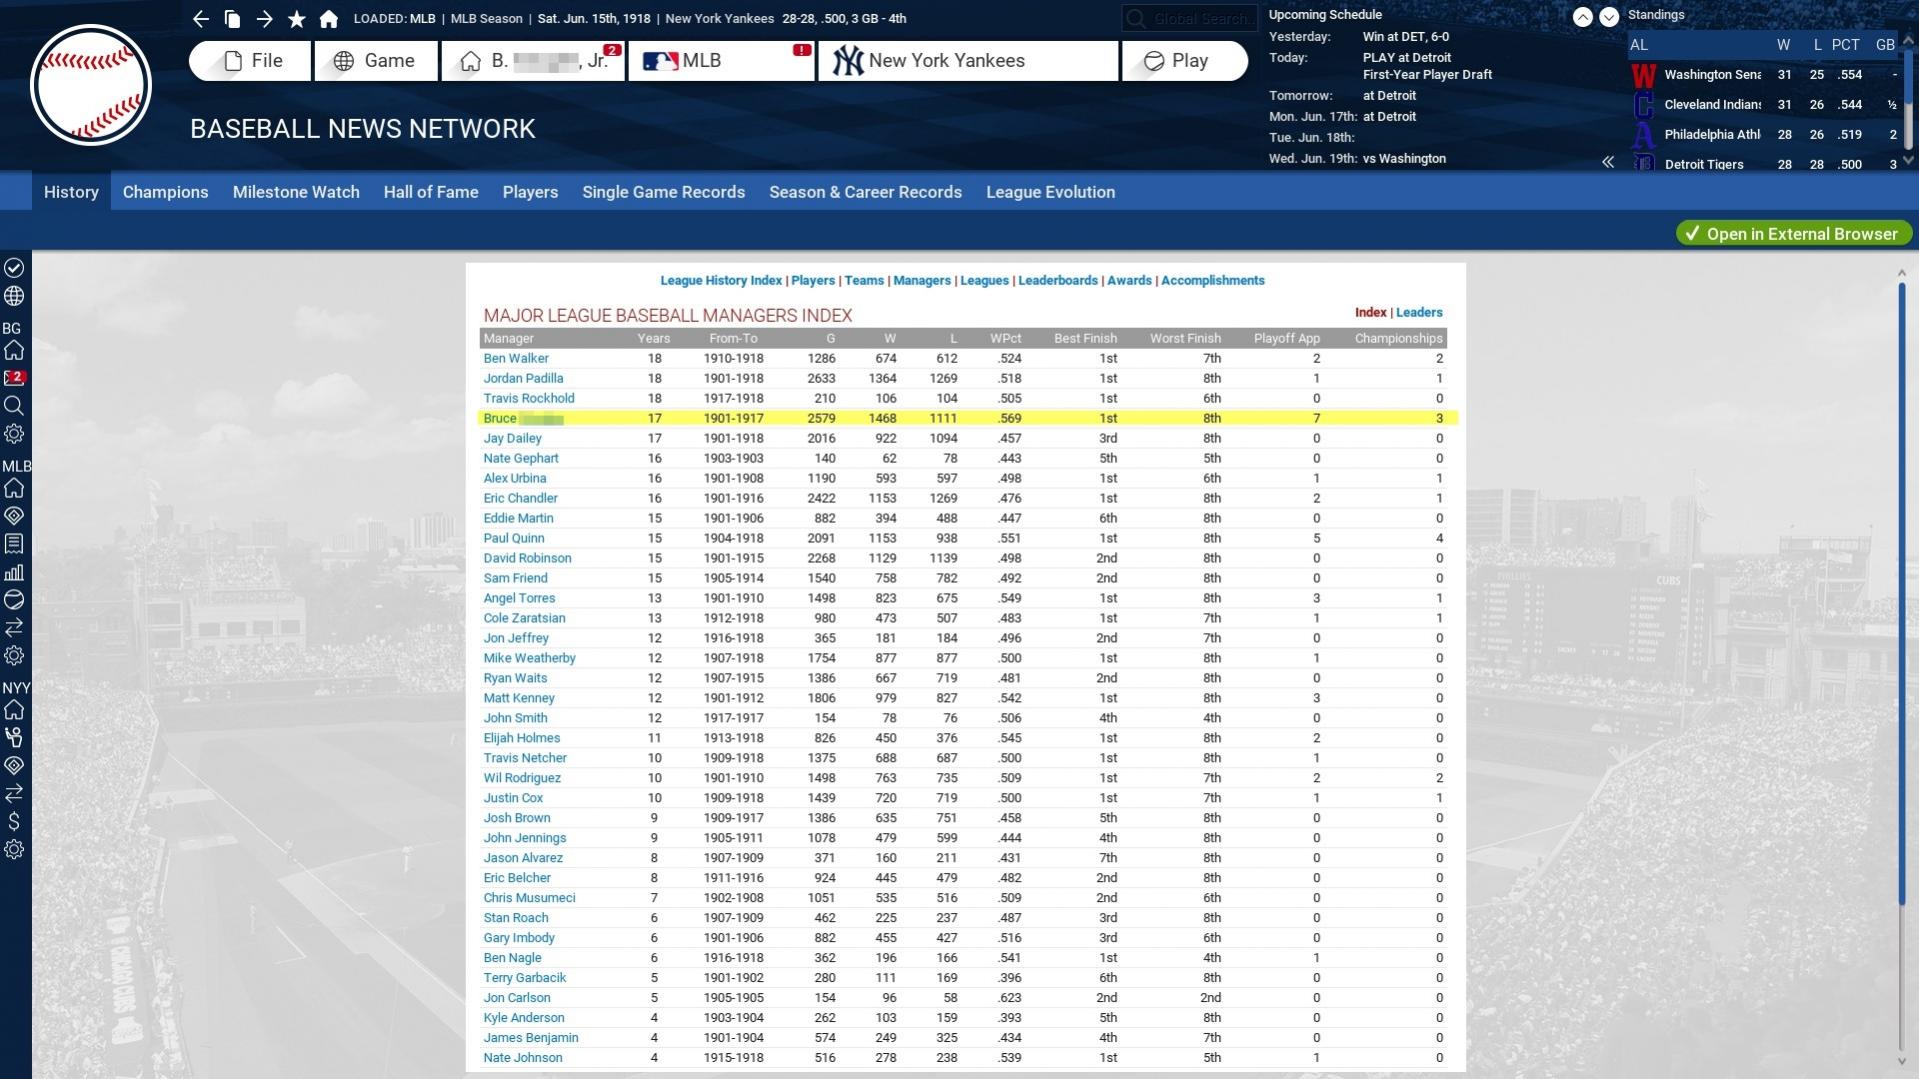The height and width of the screenshot is (1079, 1919).
Task: Click the forward arrow navigation icon
Action: [x=264, y=19]
